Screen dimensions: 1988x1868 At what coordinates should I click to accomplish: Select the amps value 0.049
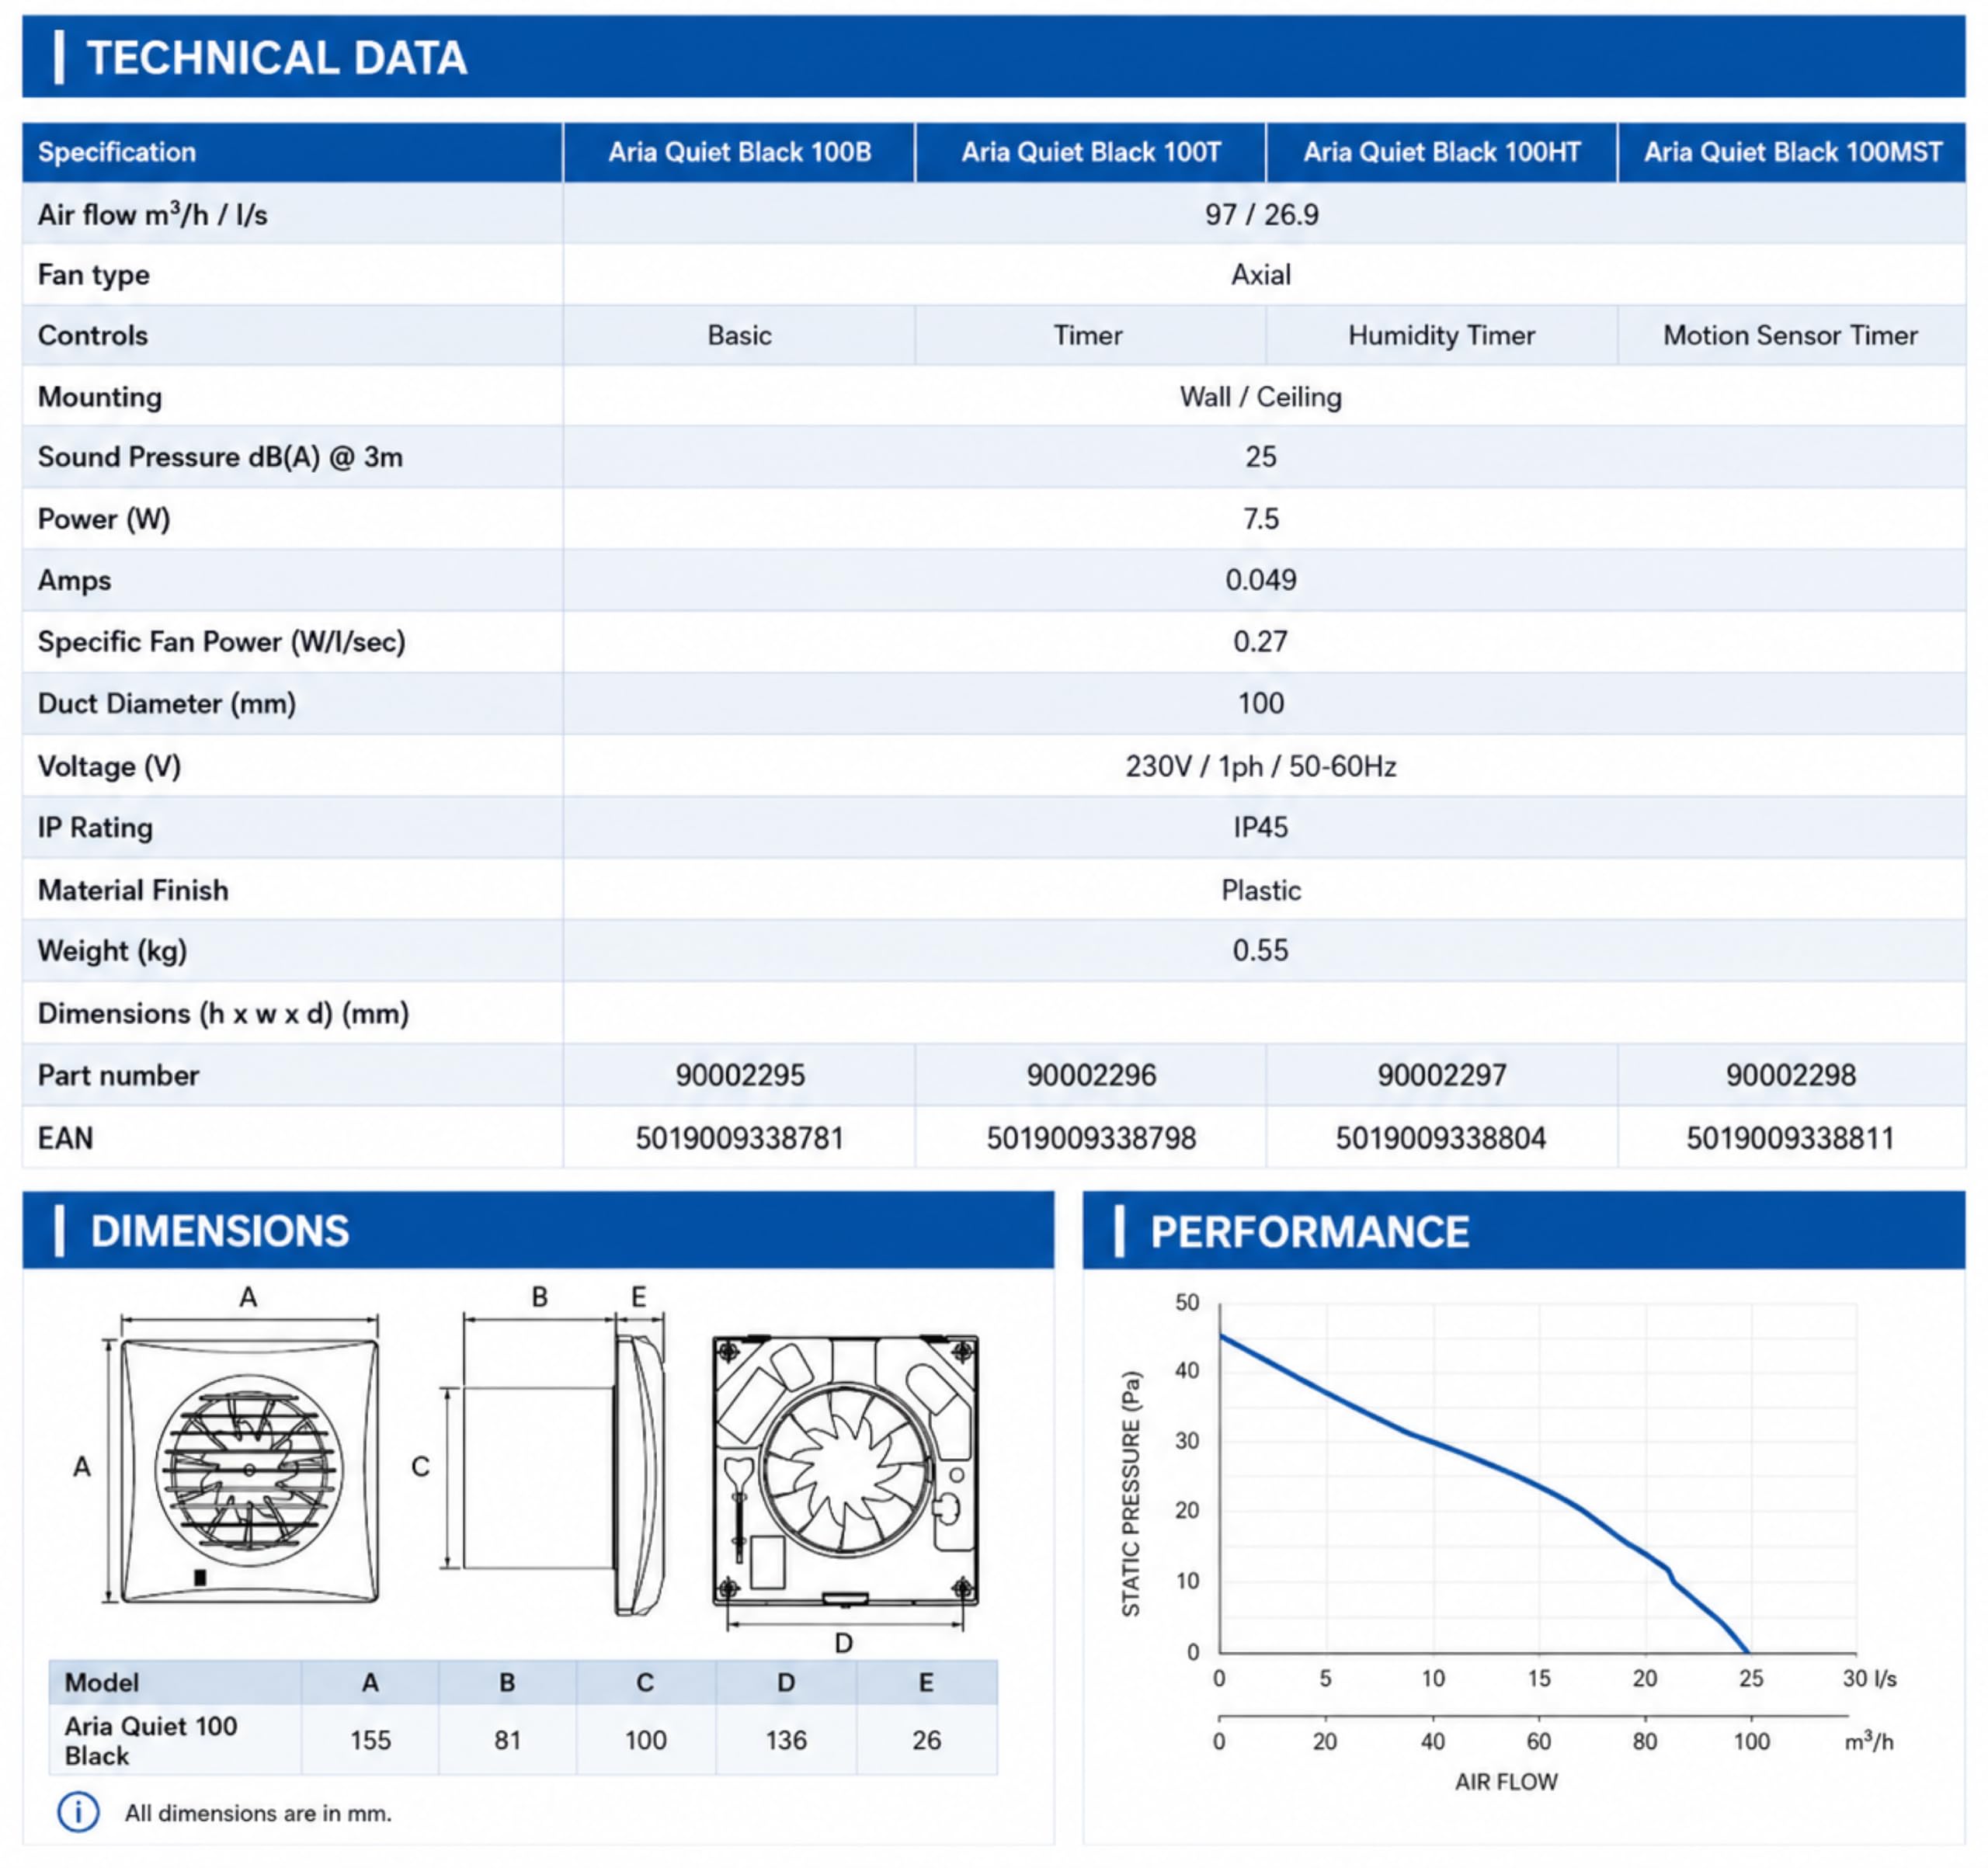click(x=1261, y=580)
